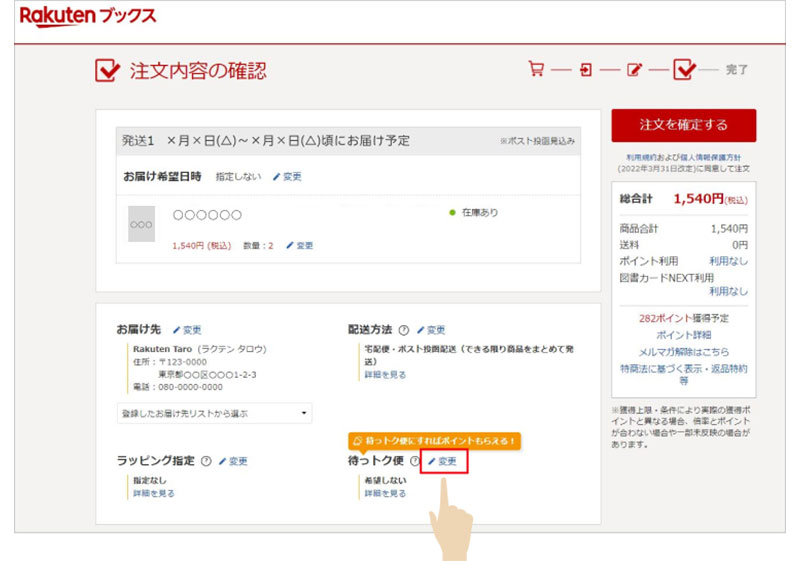Click the checkbox icon beside 注文内容の確認 heading

tap(107, 70)
